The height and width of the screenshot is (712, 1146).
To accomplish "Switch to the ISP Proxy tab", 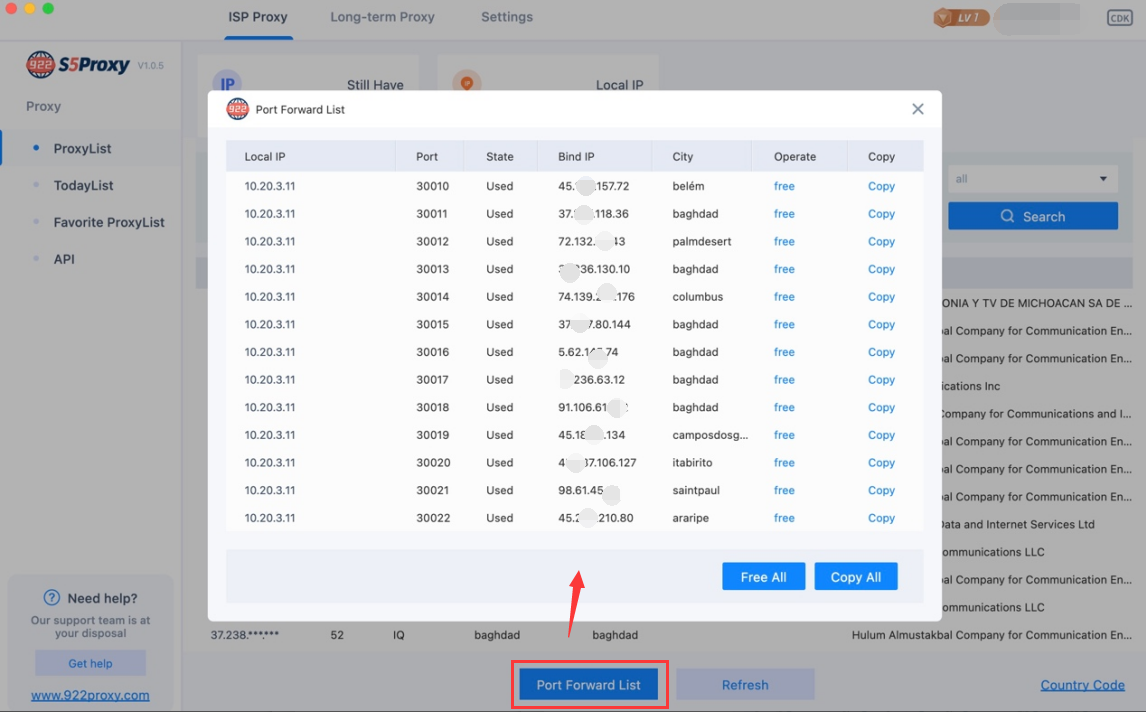I will click(258, 17).
